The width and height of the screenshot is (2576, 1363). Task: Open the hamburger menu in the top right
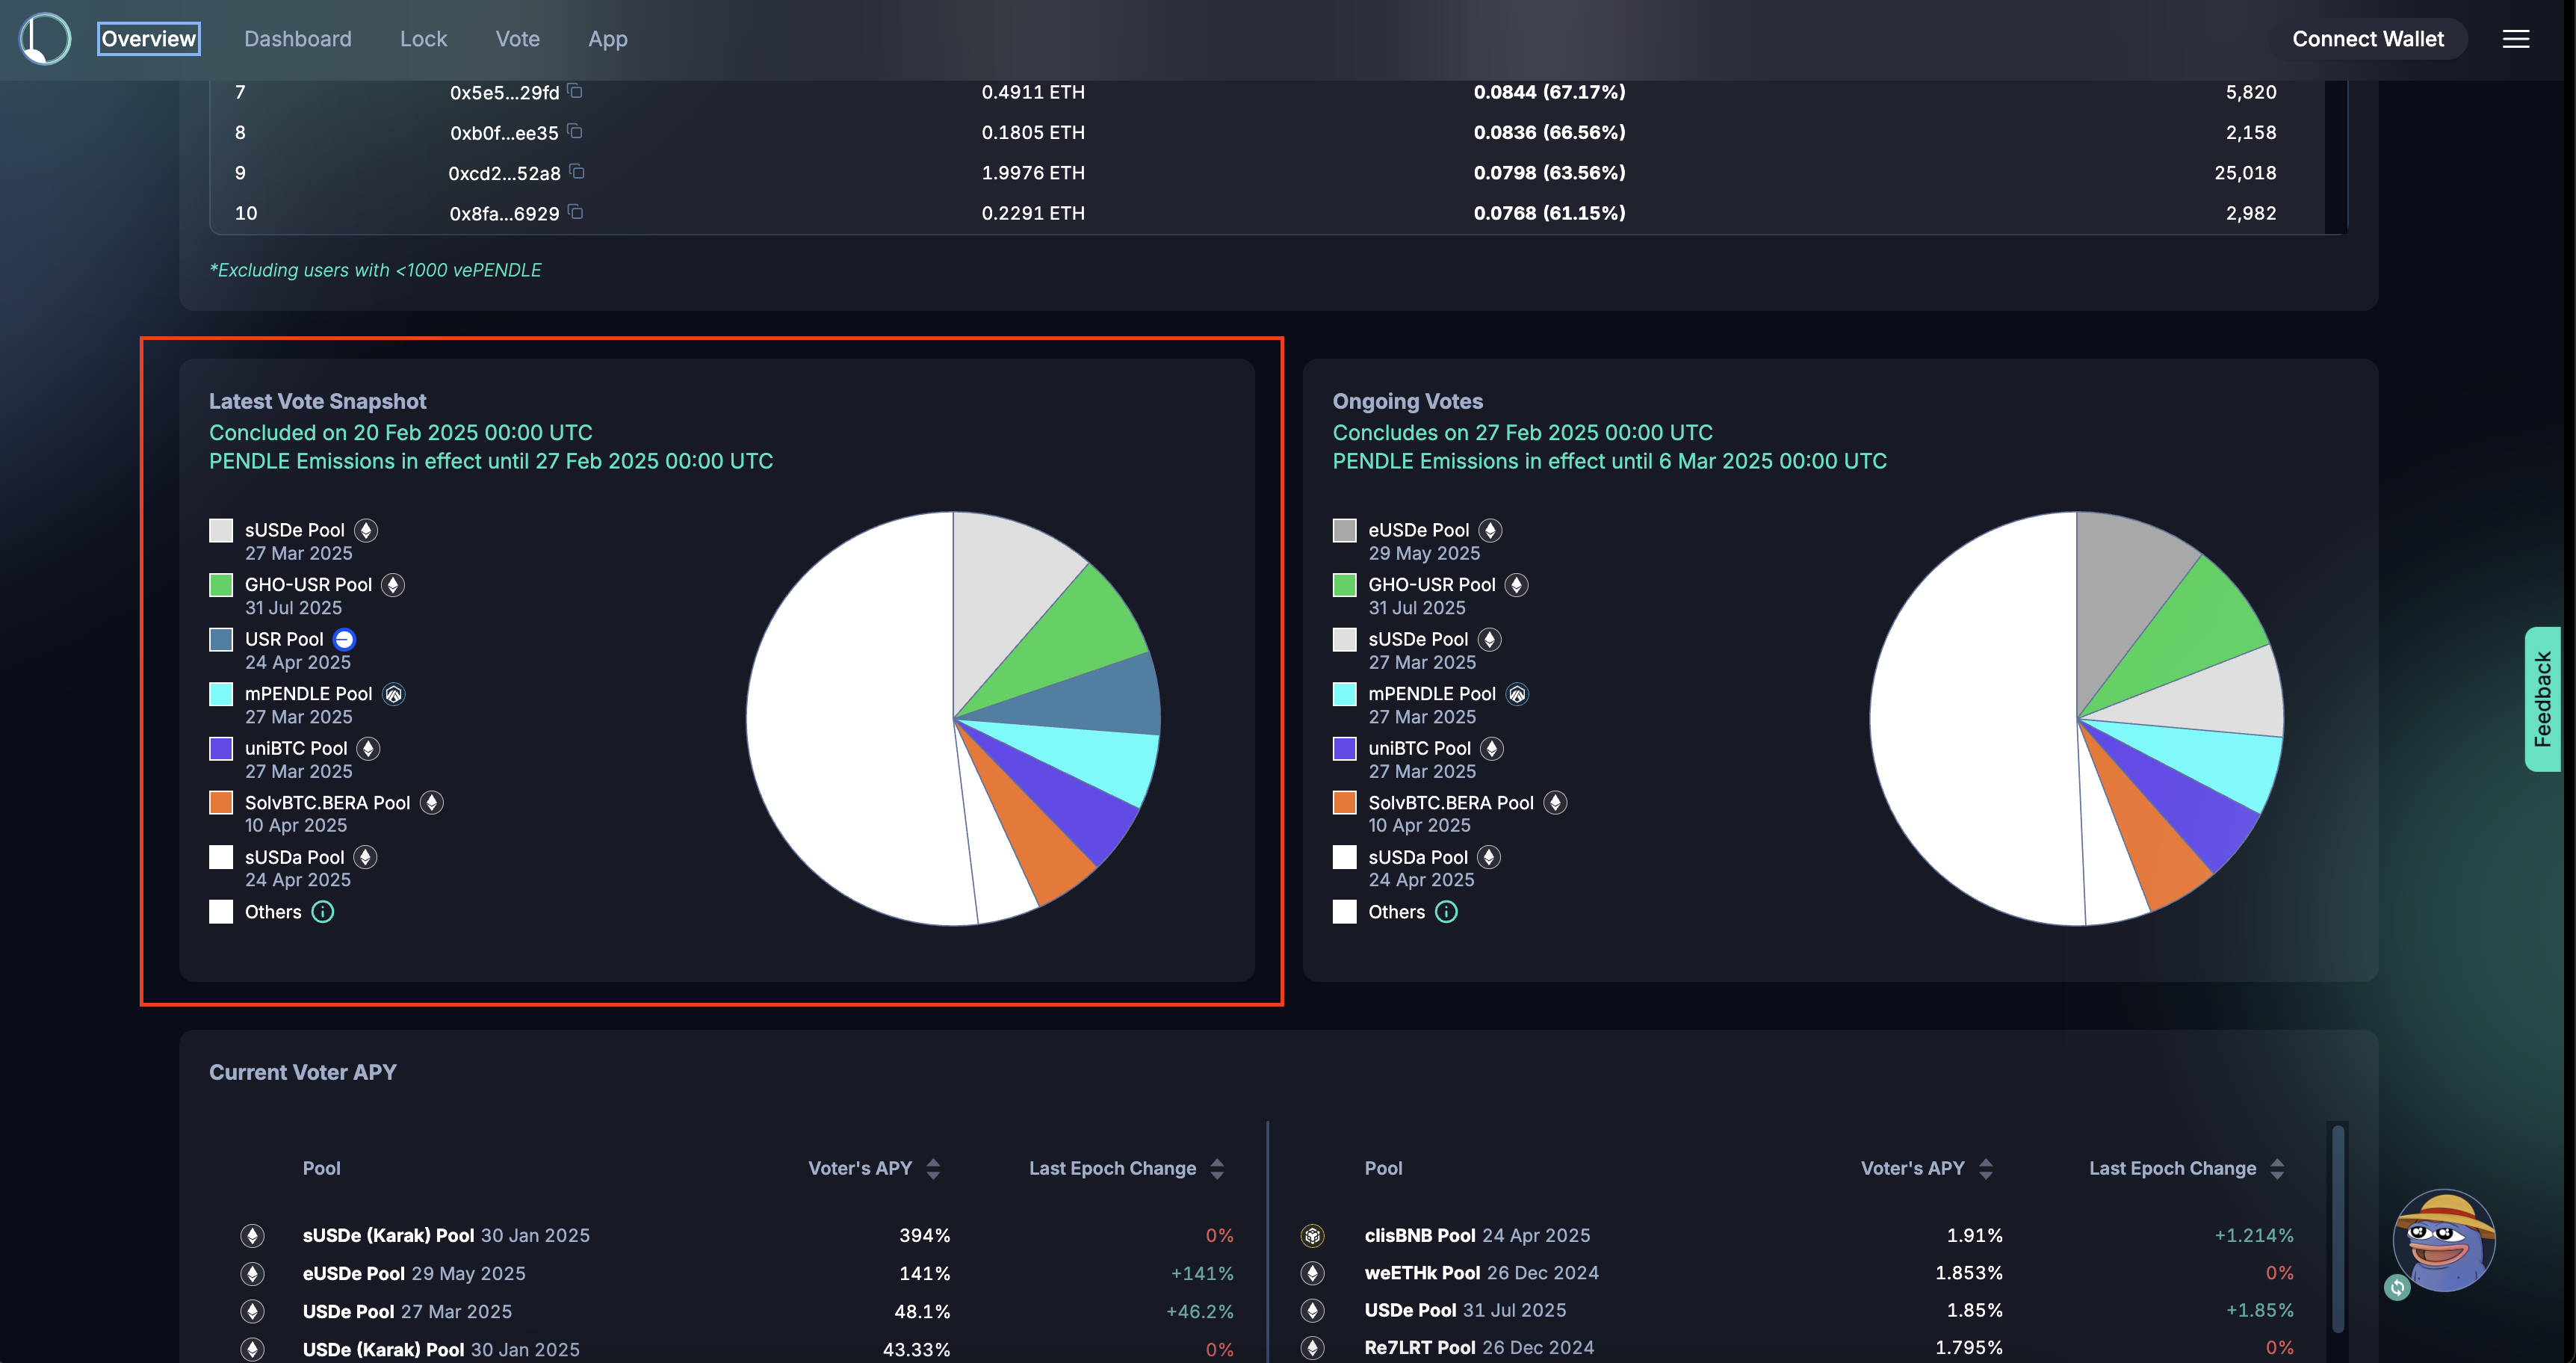coord(2517,39)
